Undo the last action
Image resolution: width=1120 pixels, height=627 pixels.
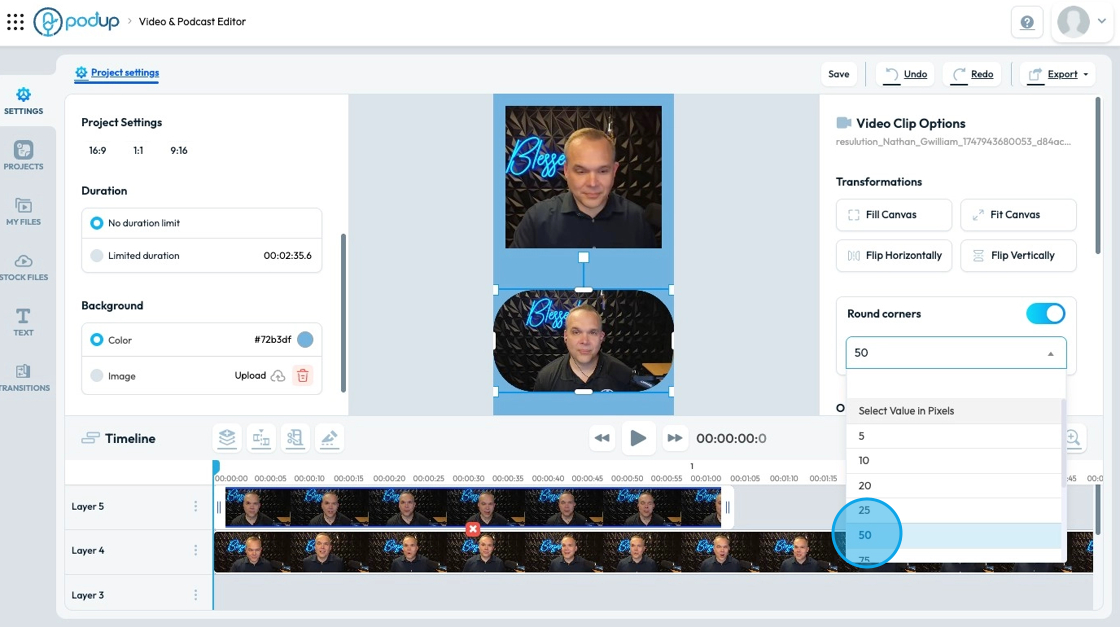click(906, 74)
